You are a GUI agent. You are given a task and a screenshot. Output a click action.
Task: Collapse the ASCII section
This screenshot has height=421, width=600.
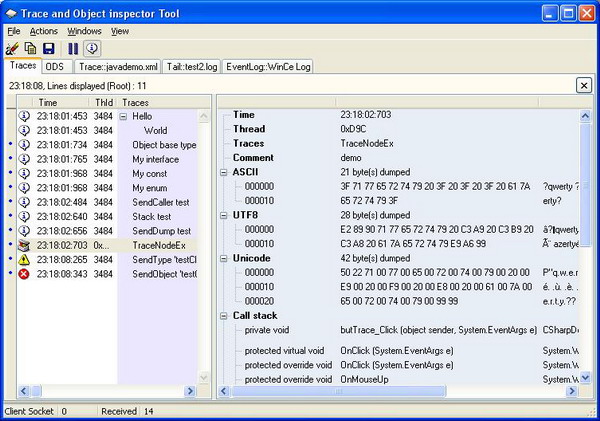coord(223,172)
